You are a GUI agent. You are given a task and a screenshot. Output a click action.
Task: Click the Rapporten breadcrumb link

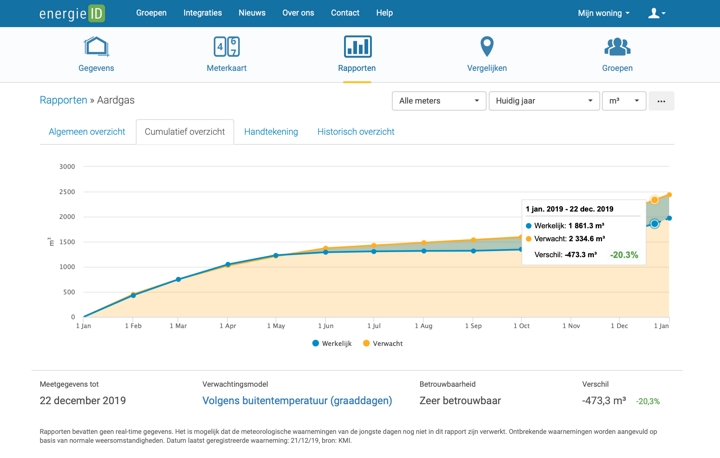(63, 100)
